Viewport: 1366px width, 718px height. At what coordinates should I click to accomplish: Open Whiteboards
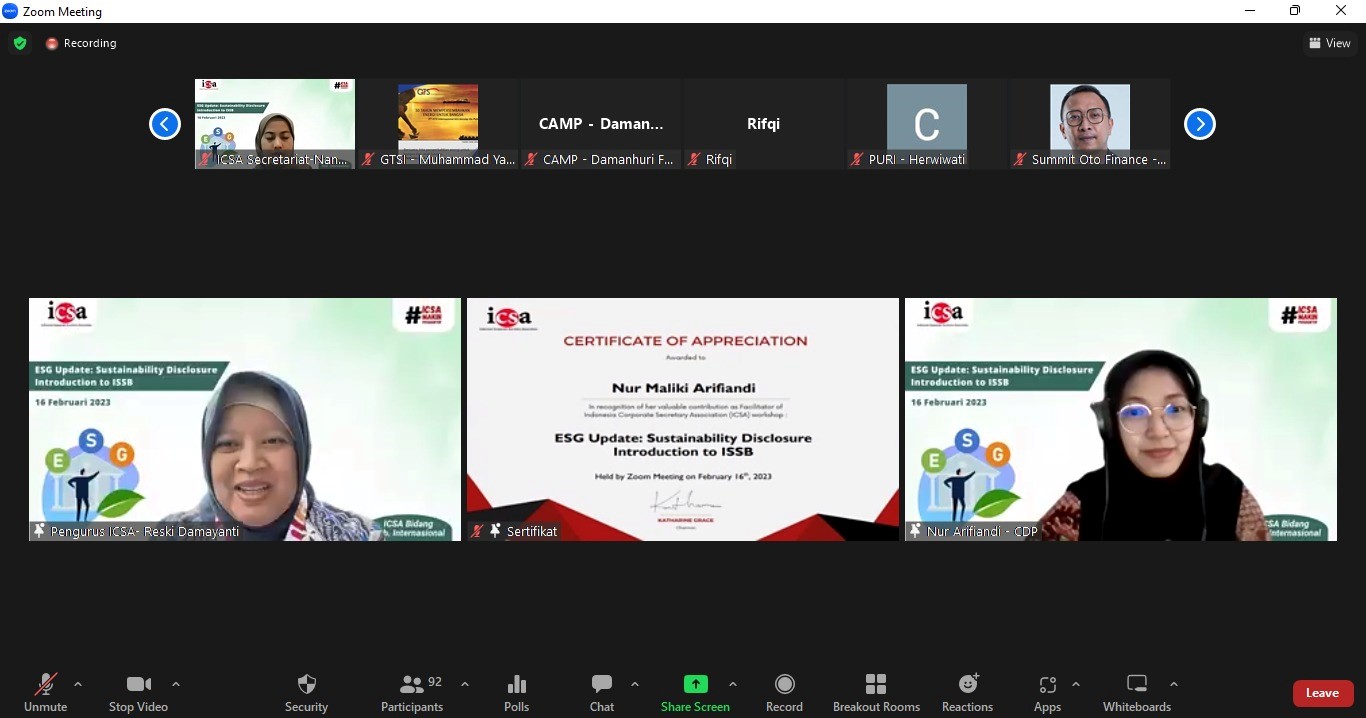1137,692
